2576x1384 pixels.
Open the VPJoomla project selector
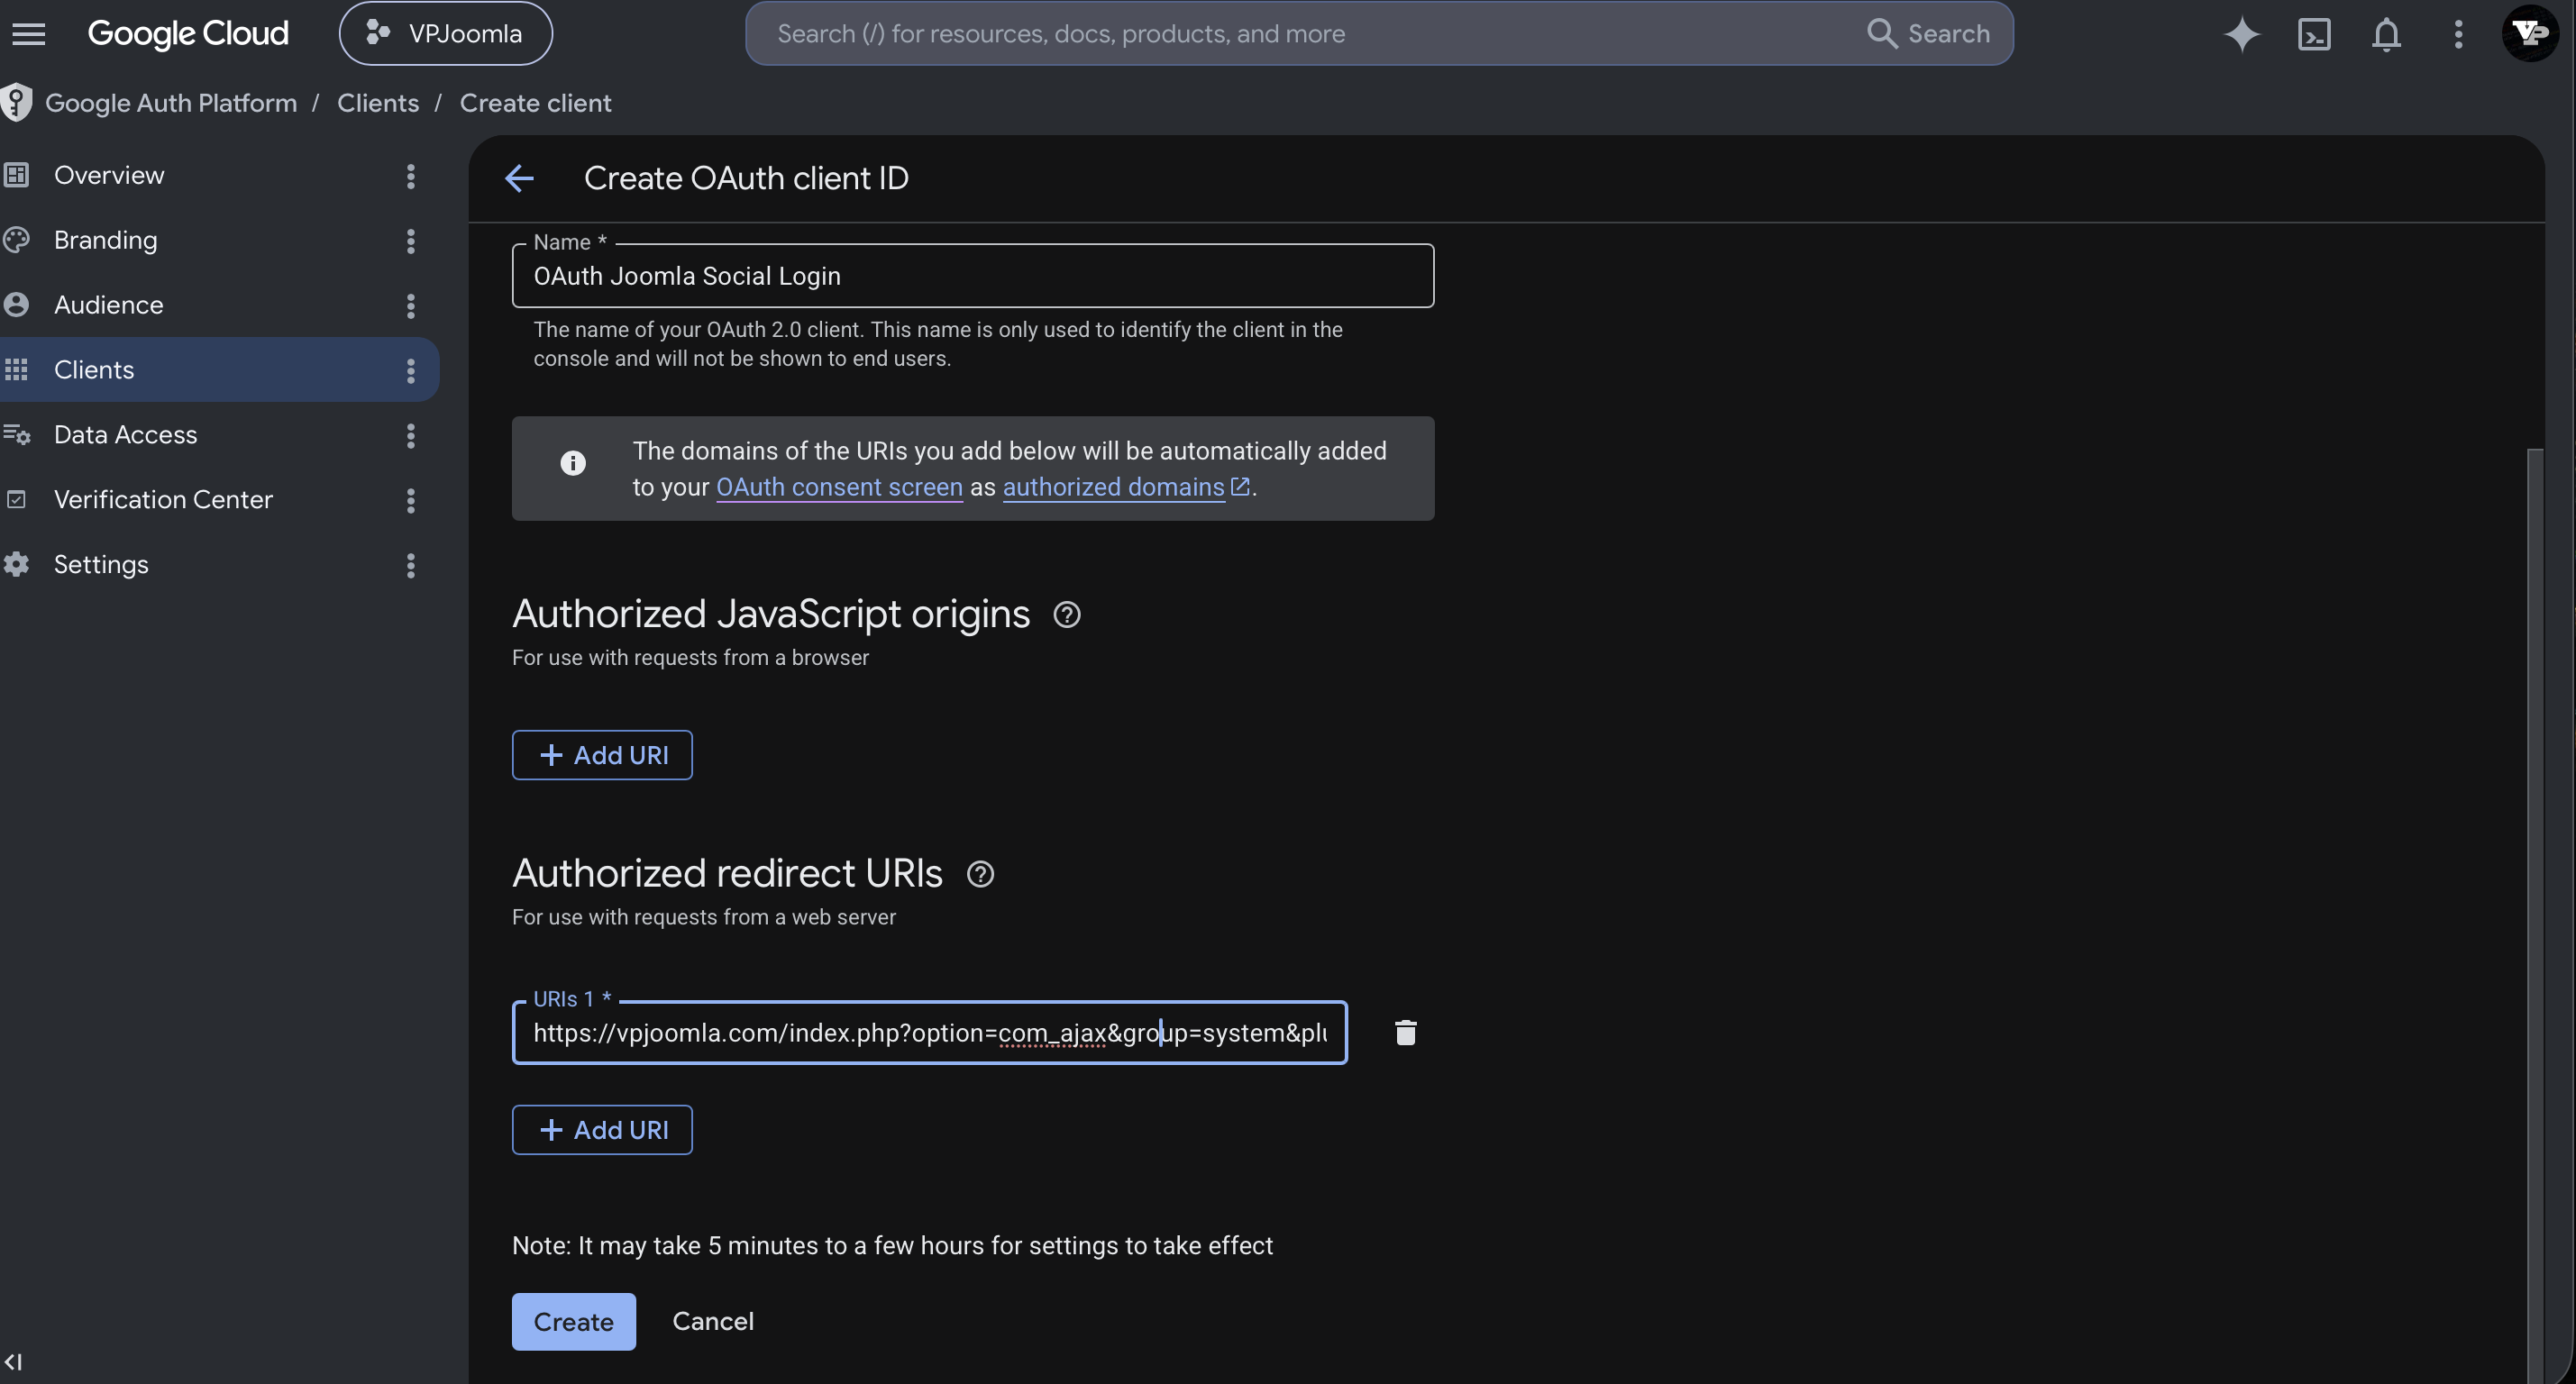click(x=445, y=34)
